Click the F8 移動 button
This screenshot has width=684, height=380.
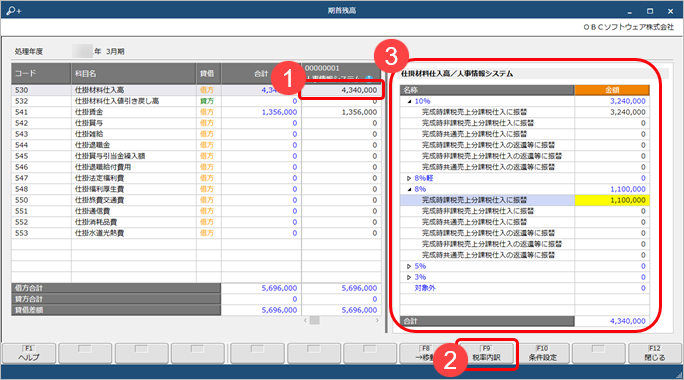point(426,353)
